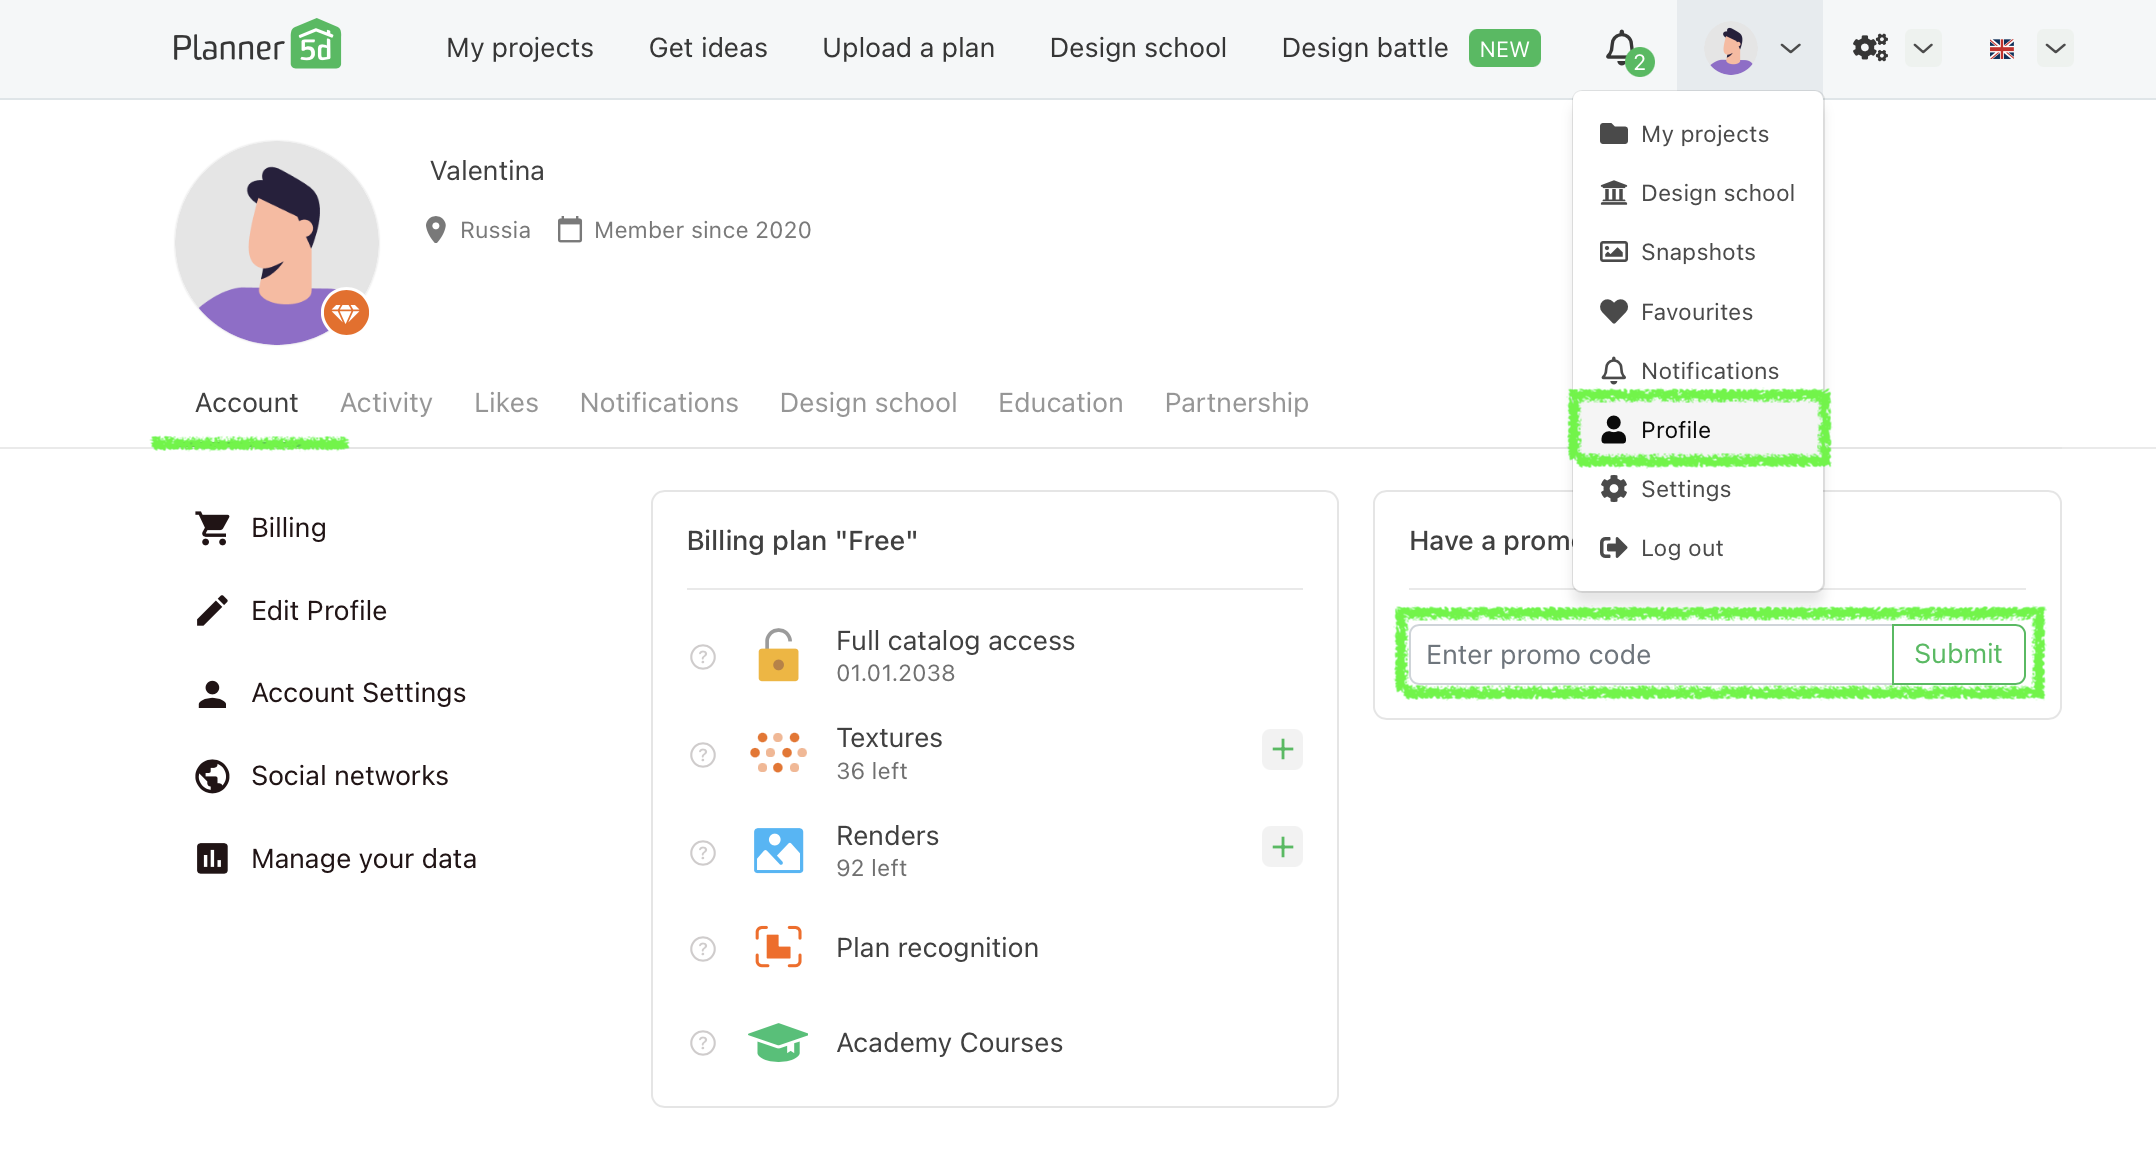
Task: Submit the promo code
Action: tap(1957, 655)
